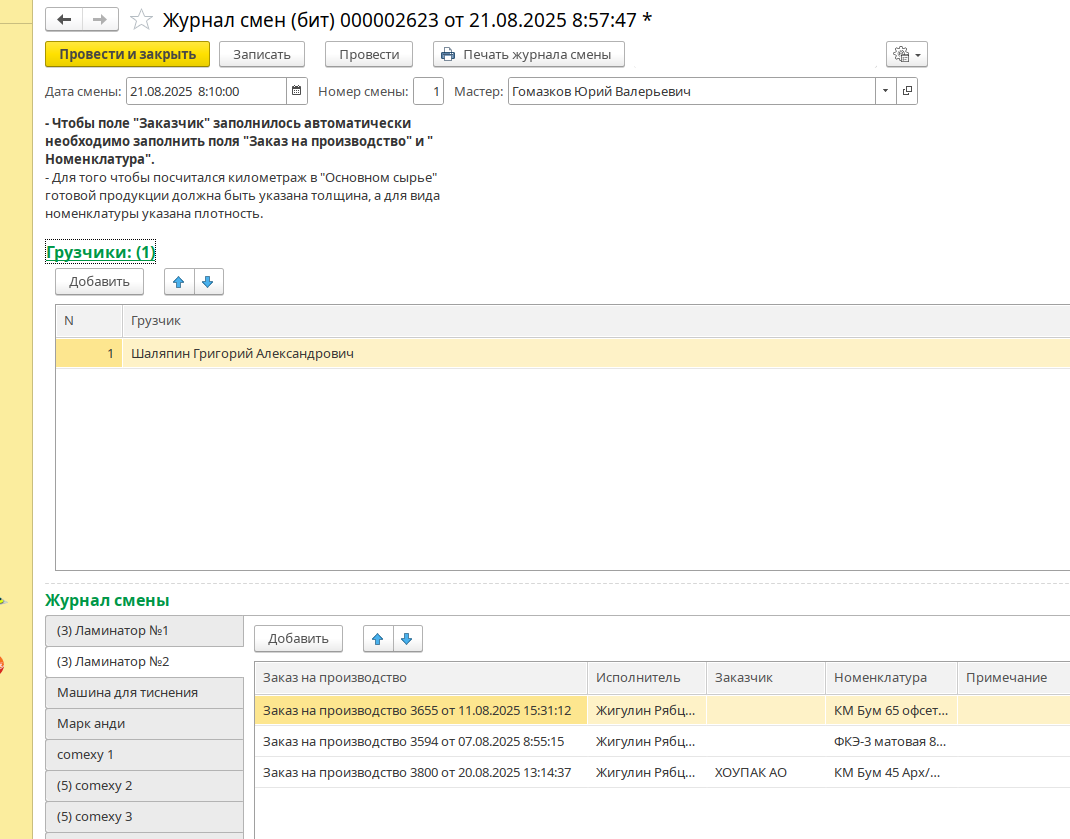1070x839 pixels.
Task: Move loader row up in Грузчики list
Action: click(179, 282)
